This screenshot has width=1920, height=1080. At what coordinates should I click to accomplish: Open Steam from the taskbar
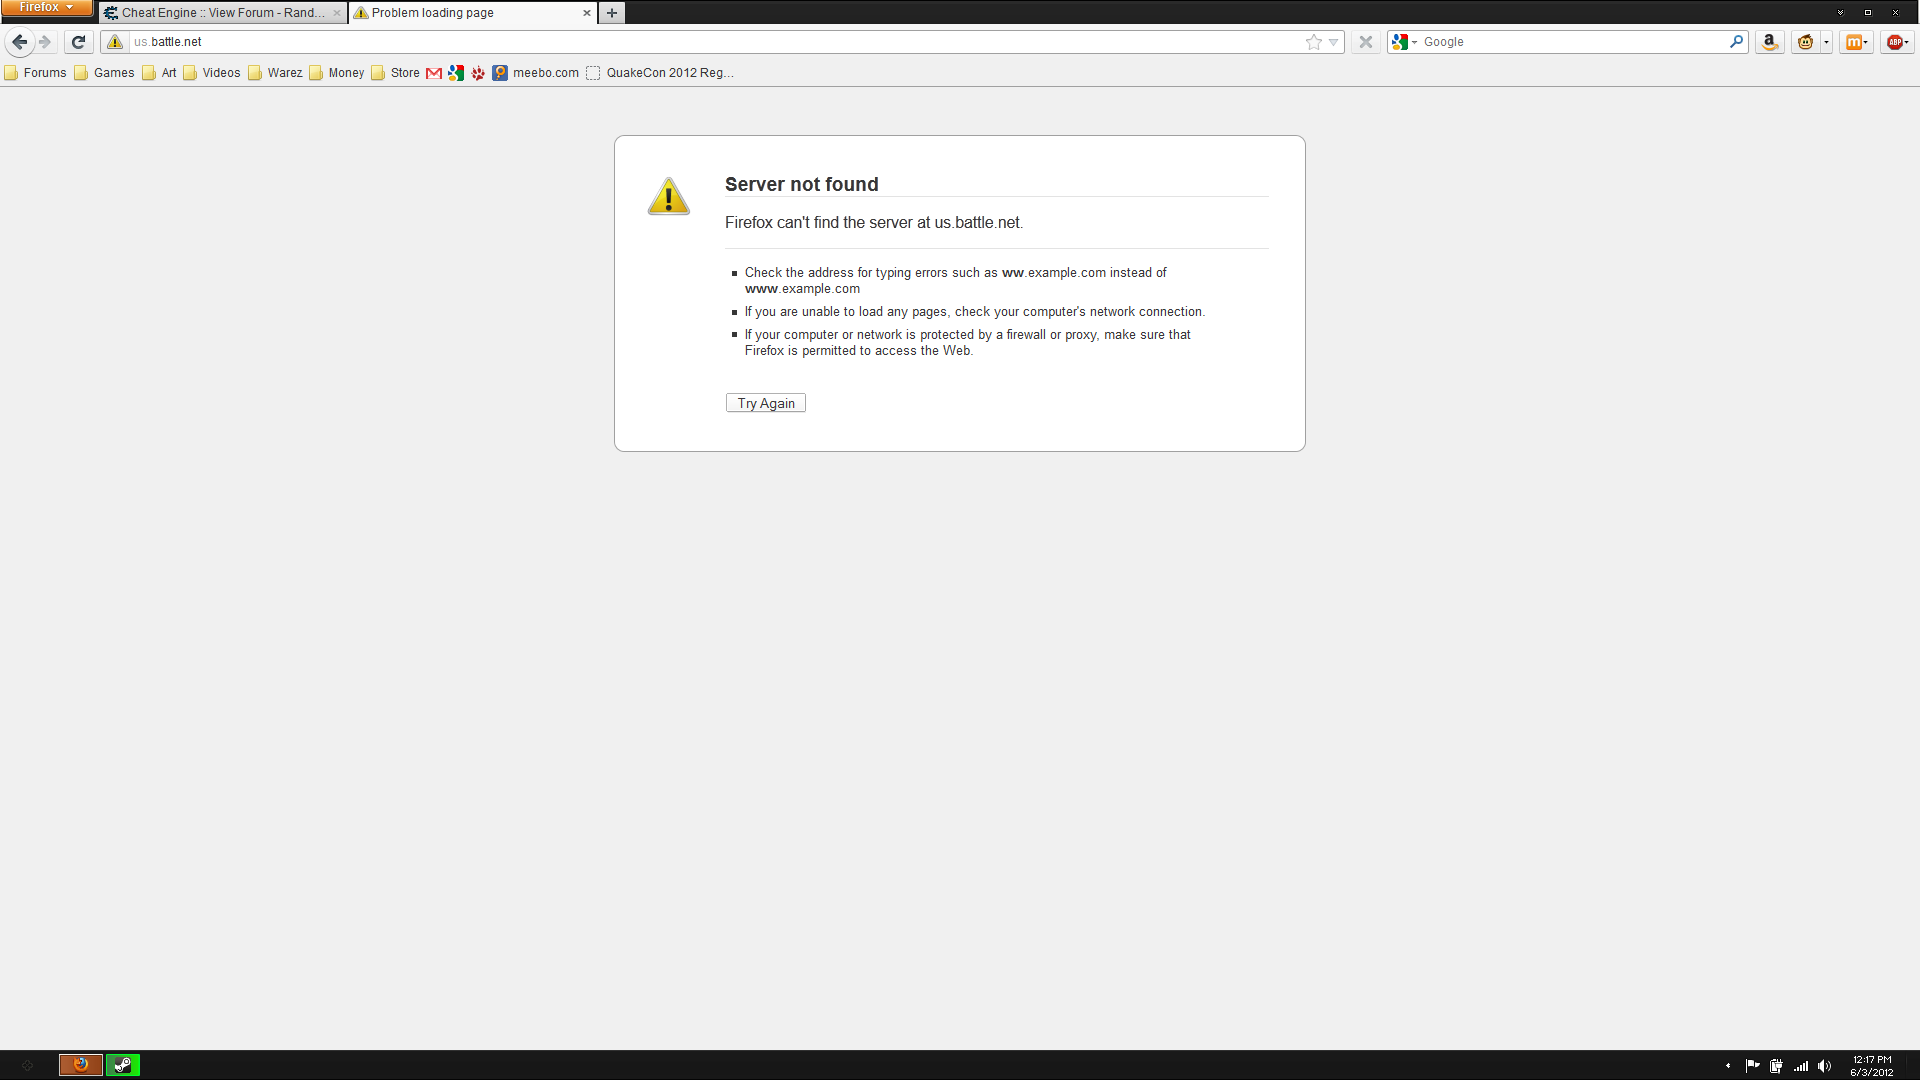point(123,1065)
